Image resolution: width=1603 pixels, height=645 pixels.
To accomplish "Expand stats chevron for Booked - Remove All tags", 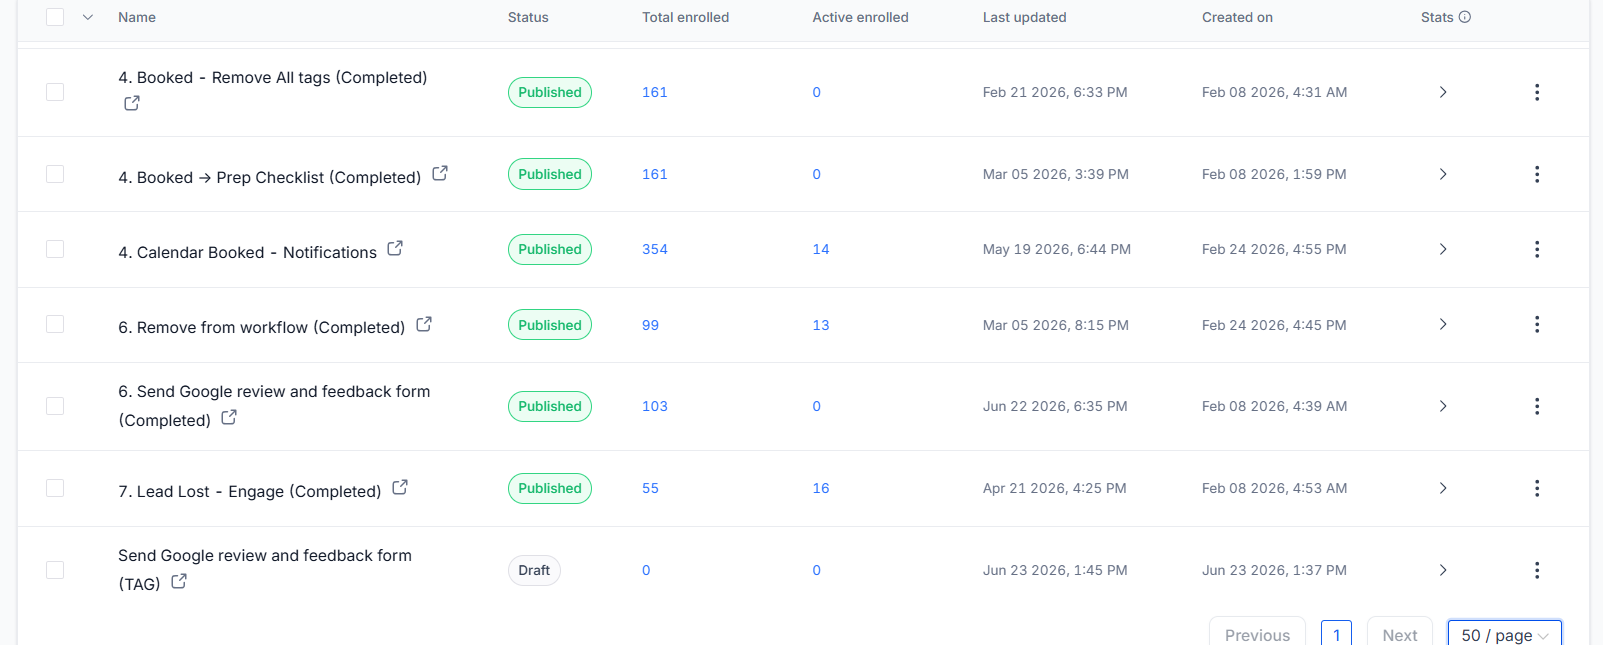I will (1443, 92).
